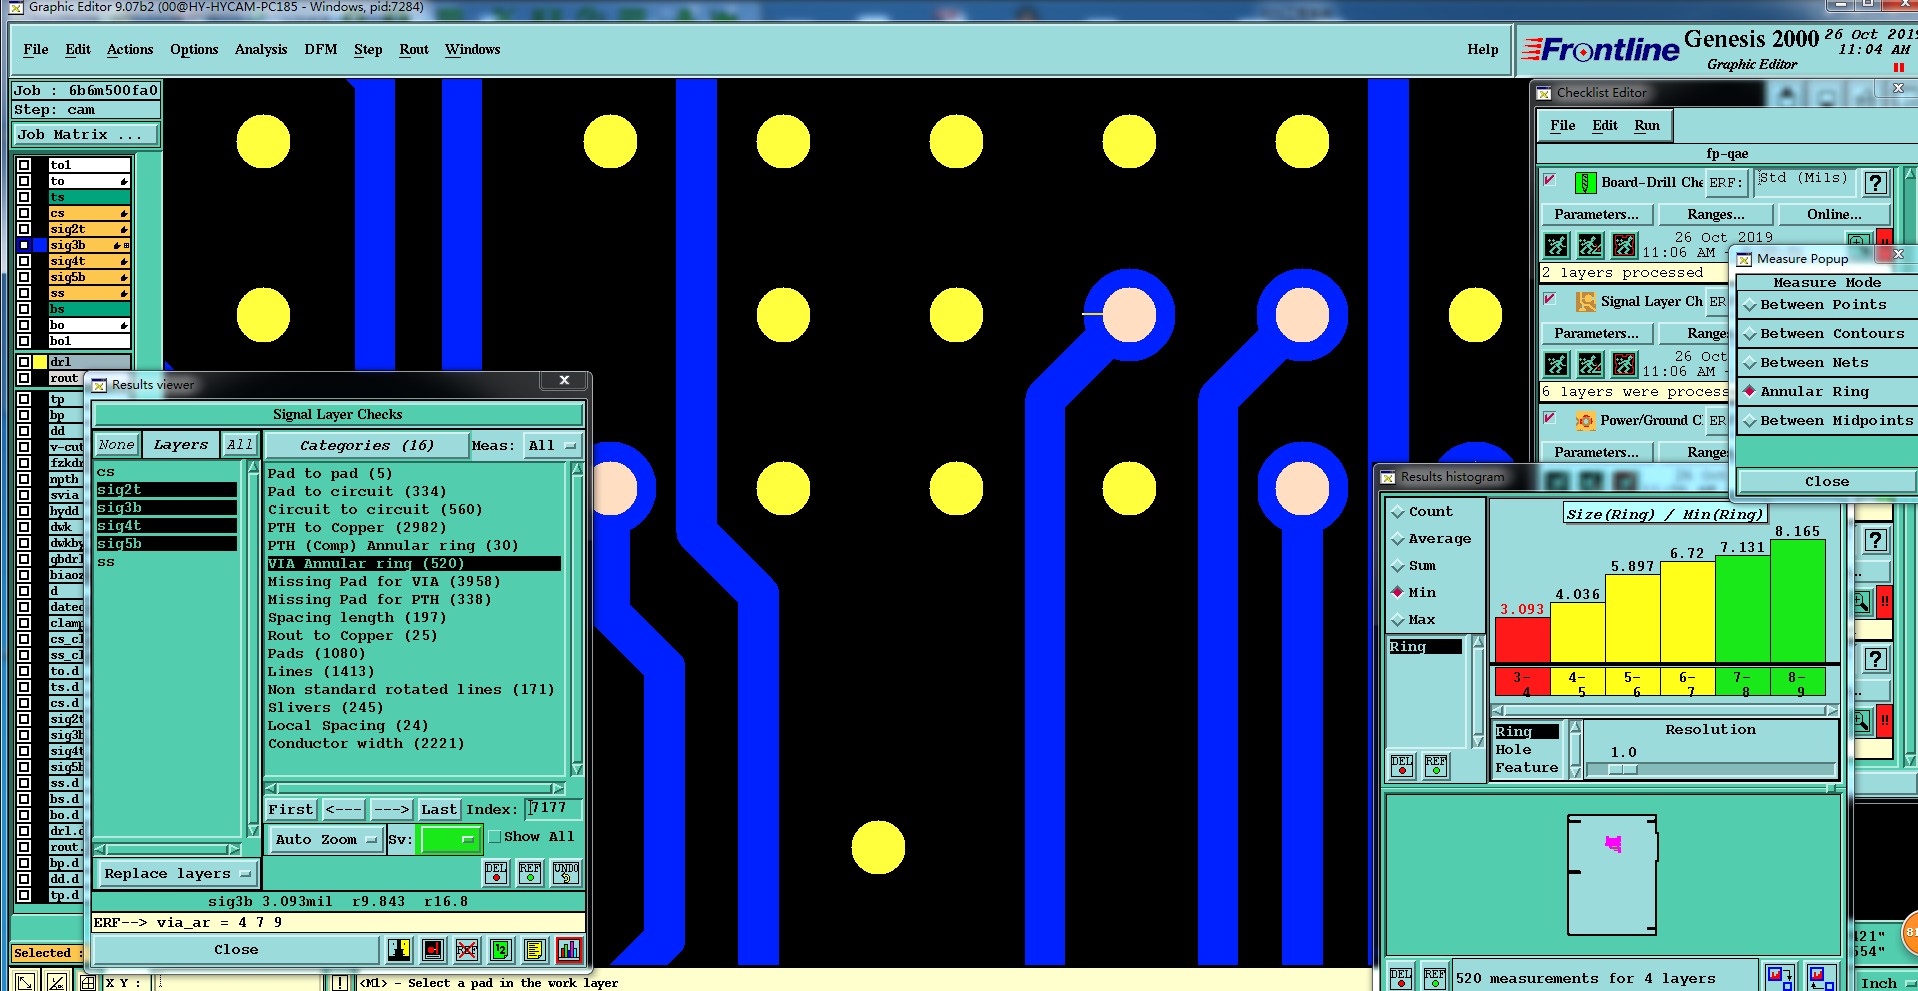Click the Online... button
The height and width of the screenshot is (991, 1918).
point(1834,215)
